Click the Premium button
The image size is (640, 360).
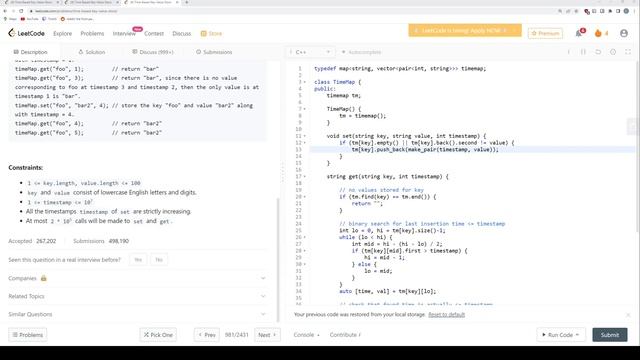[x=545, y=33]
